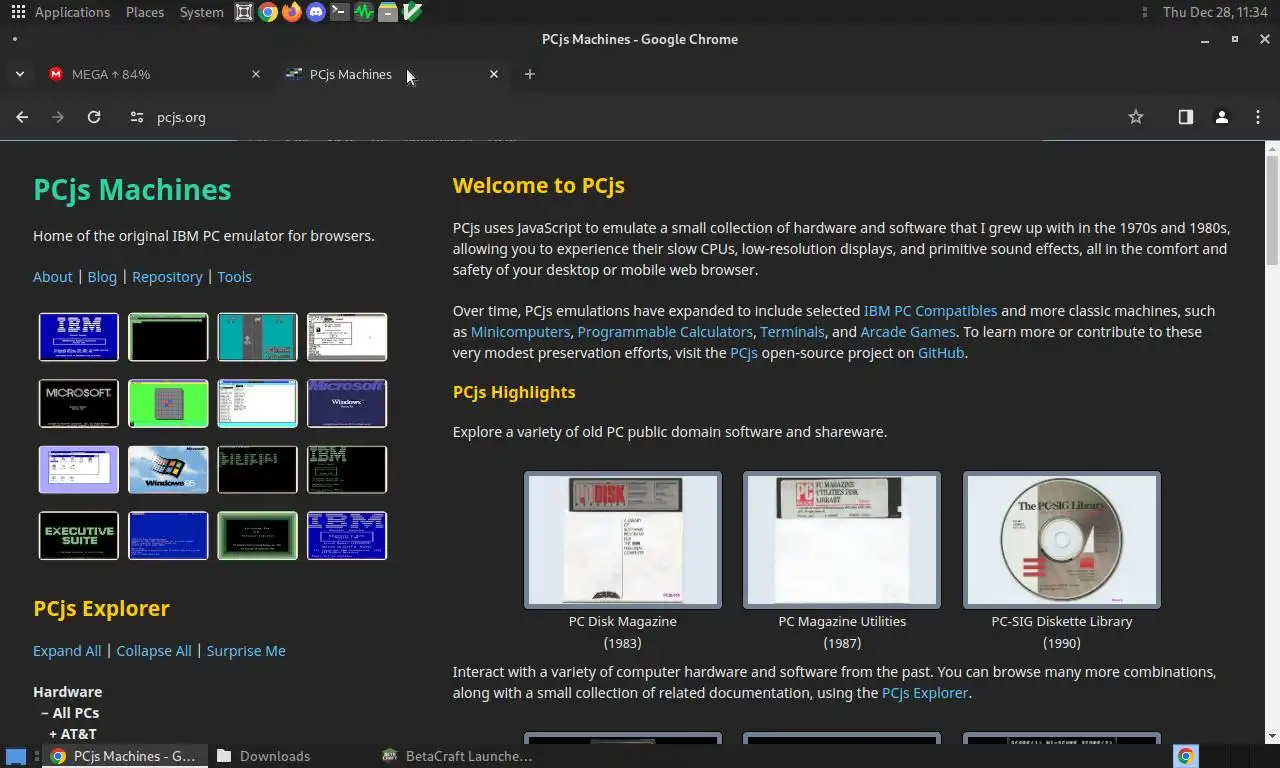Open the bright green grid game thumbnail
Image resolution: width=1280 pixels, height=768 pixels.
[x=168, y=403]
